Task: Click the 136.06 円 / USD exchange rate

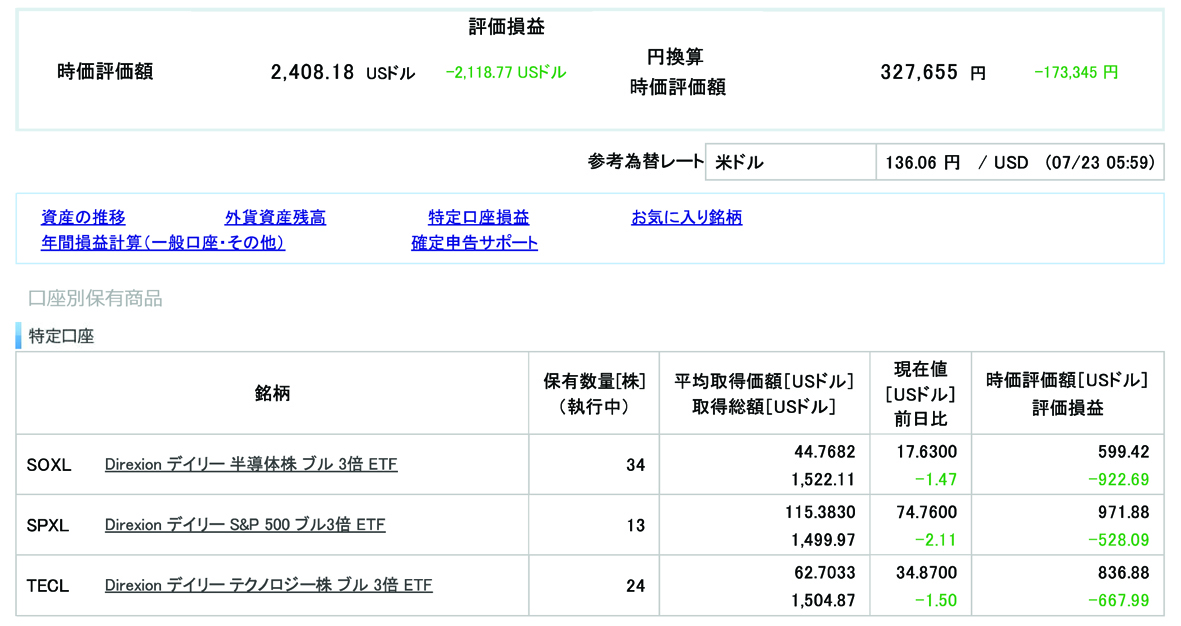Action: coord(1020,163)
